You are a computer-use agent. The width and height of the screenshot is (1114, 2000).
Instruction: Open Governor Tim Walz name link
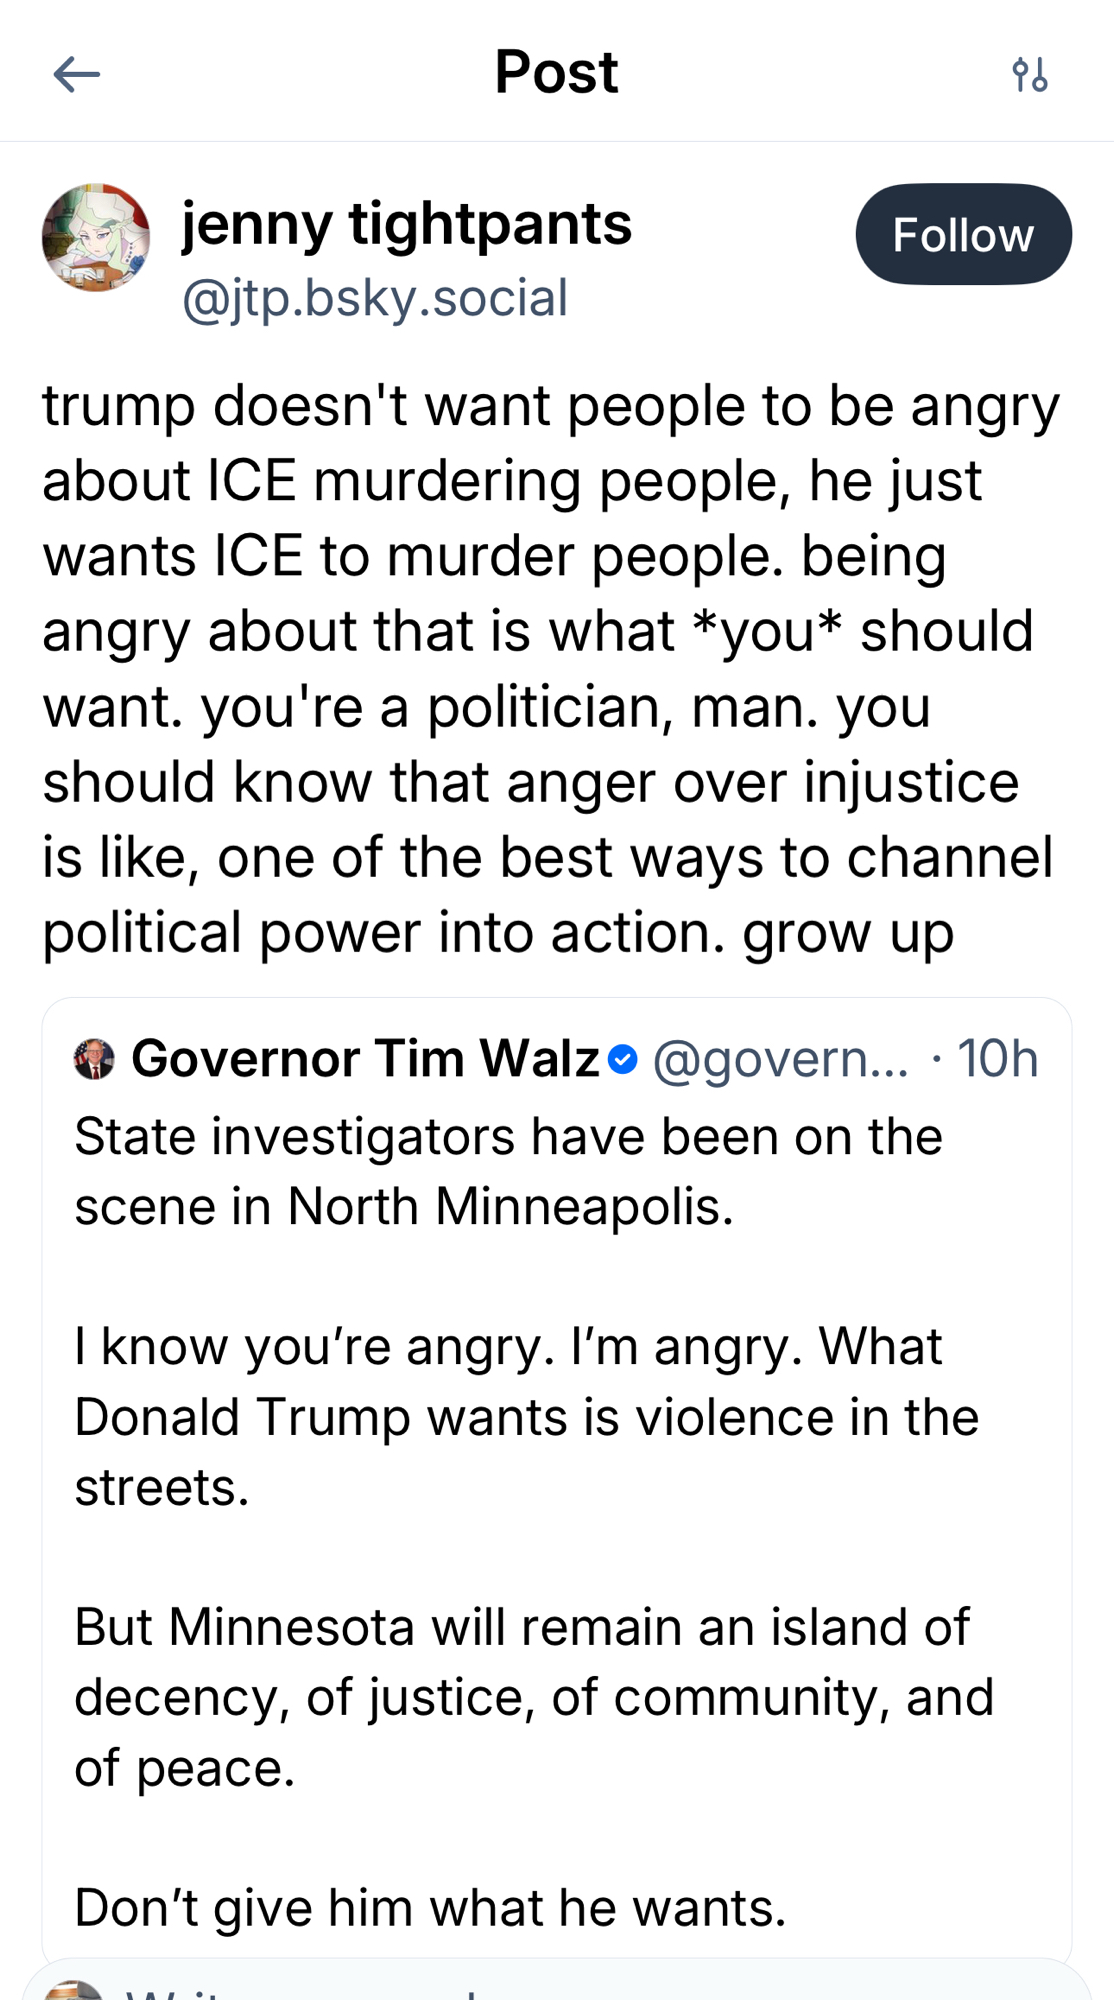pyautogui.click(x=365, y=1059)
